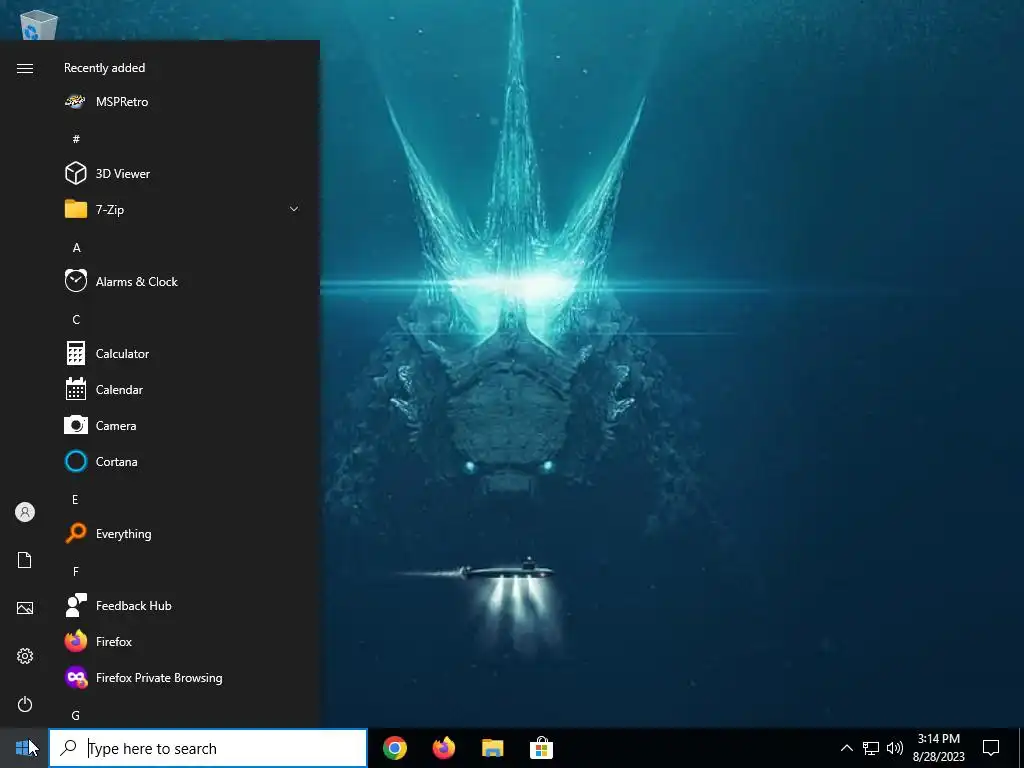The image size is (1024, 768).
Task: Launch Calculator from app list
Action: 182,354
